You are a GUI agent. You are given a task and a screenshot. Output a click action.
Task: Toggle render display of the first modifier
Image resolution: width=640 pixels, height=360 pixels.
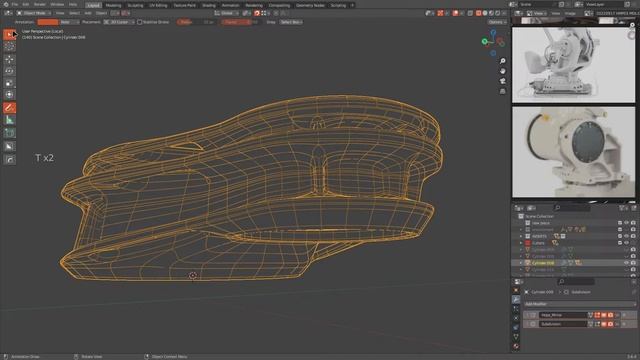click(x=610, y=315)
